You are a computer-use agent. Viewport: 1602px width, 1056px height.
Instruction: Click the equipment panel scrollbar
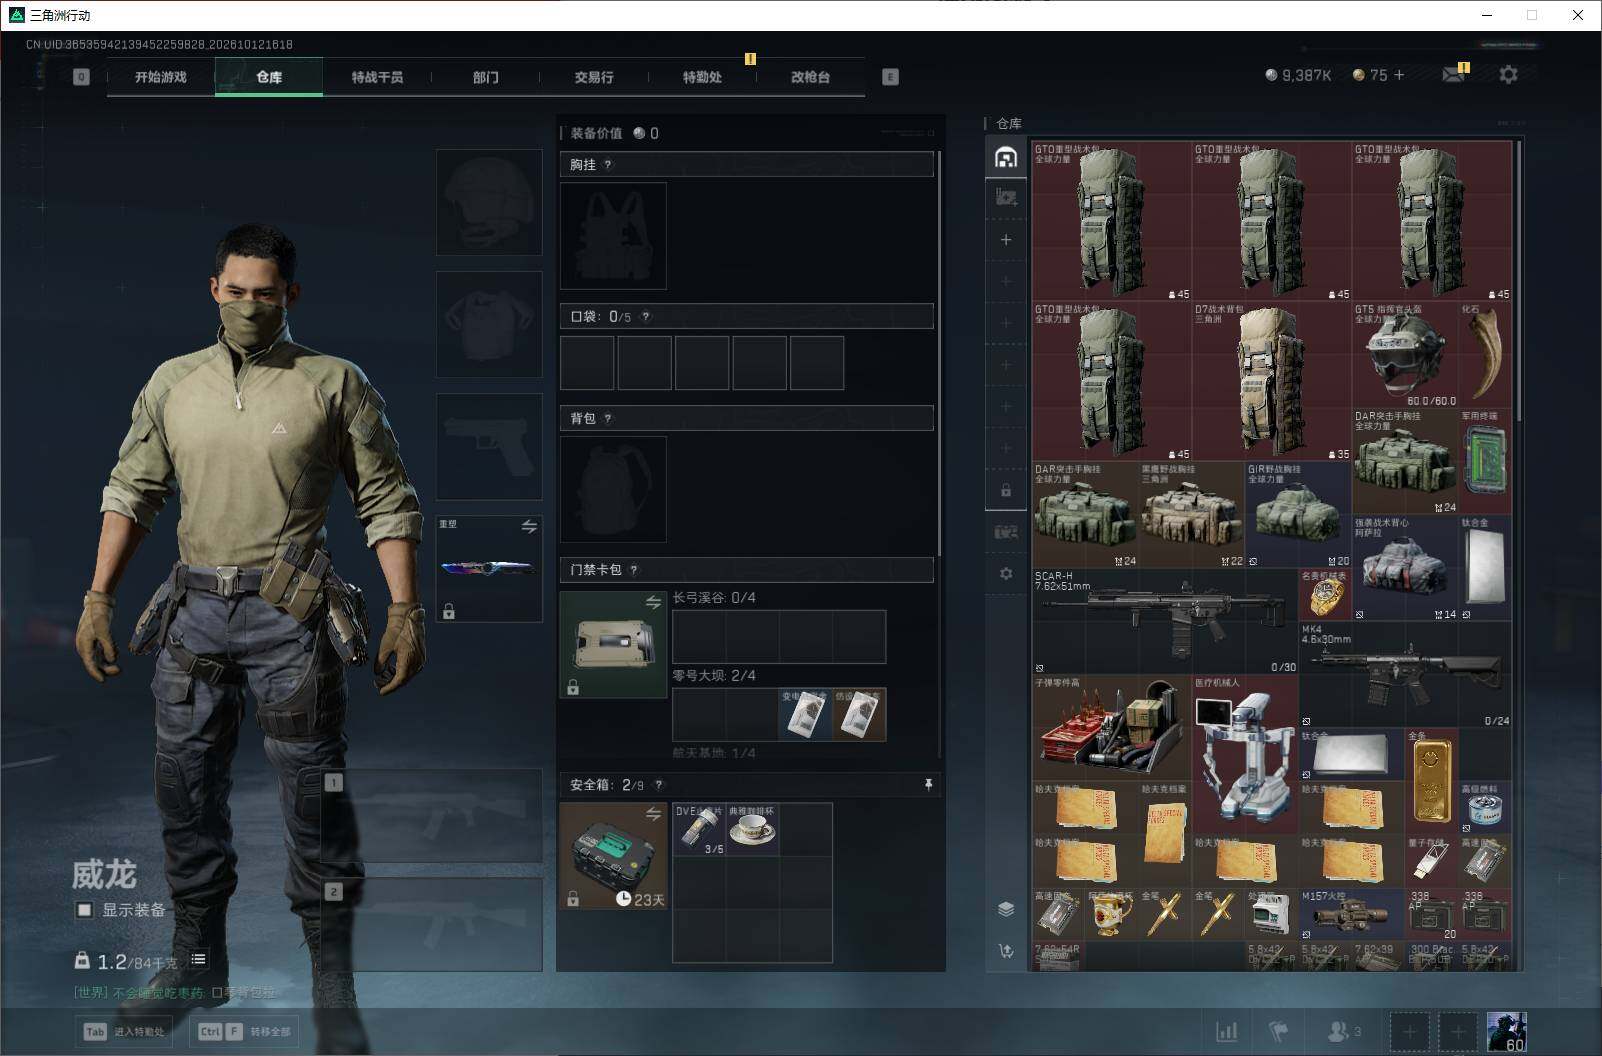coord(939,355)
